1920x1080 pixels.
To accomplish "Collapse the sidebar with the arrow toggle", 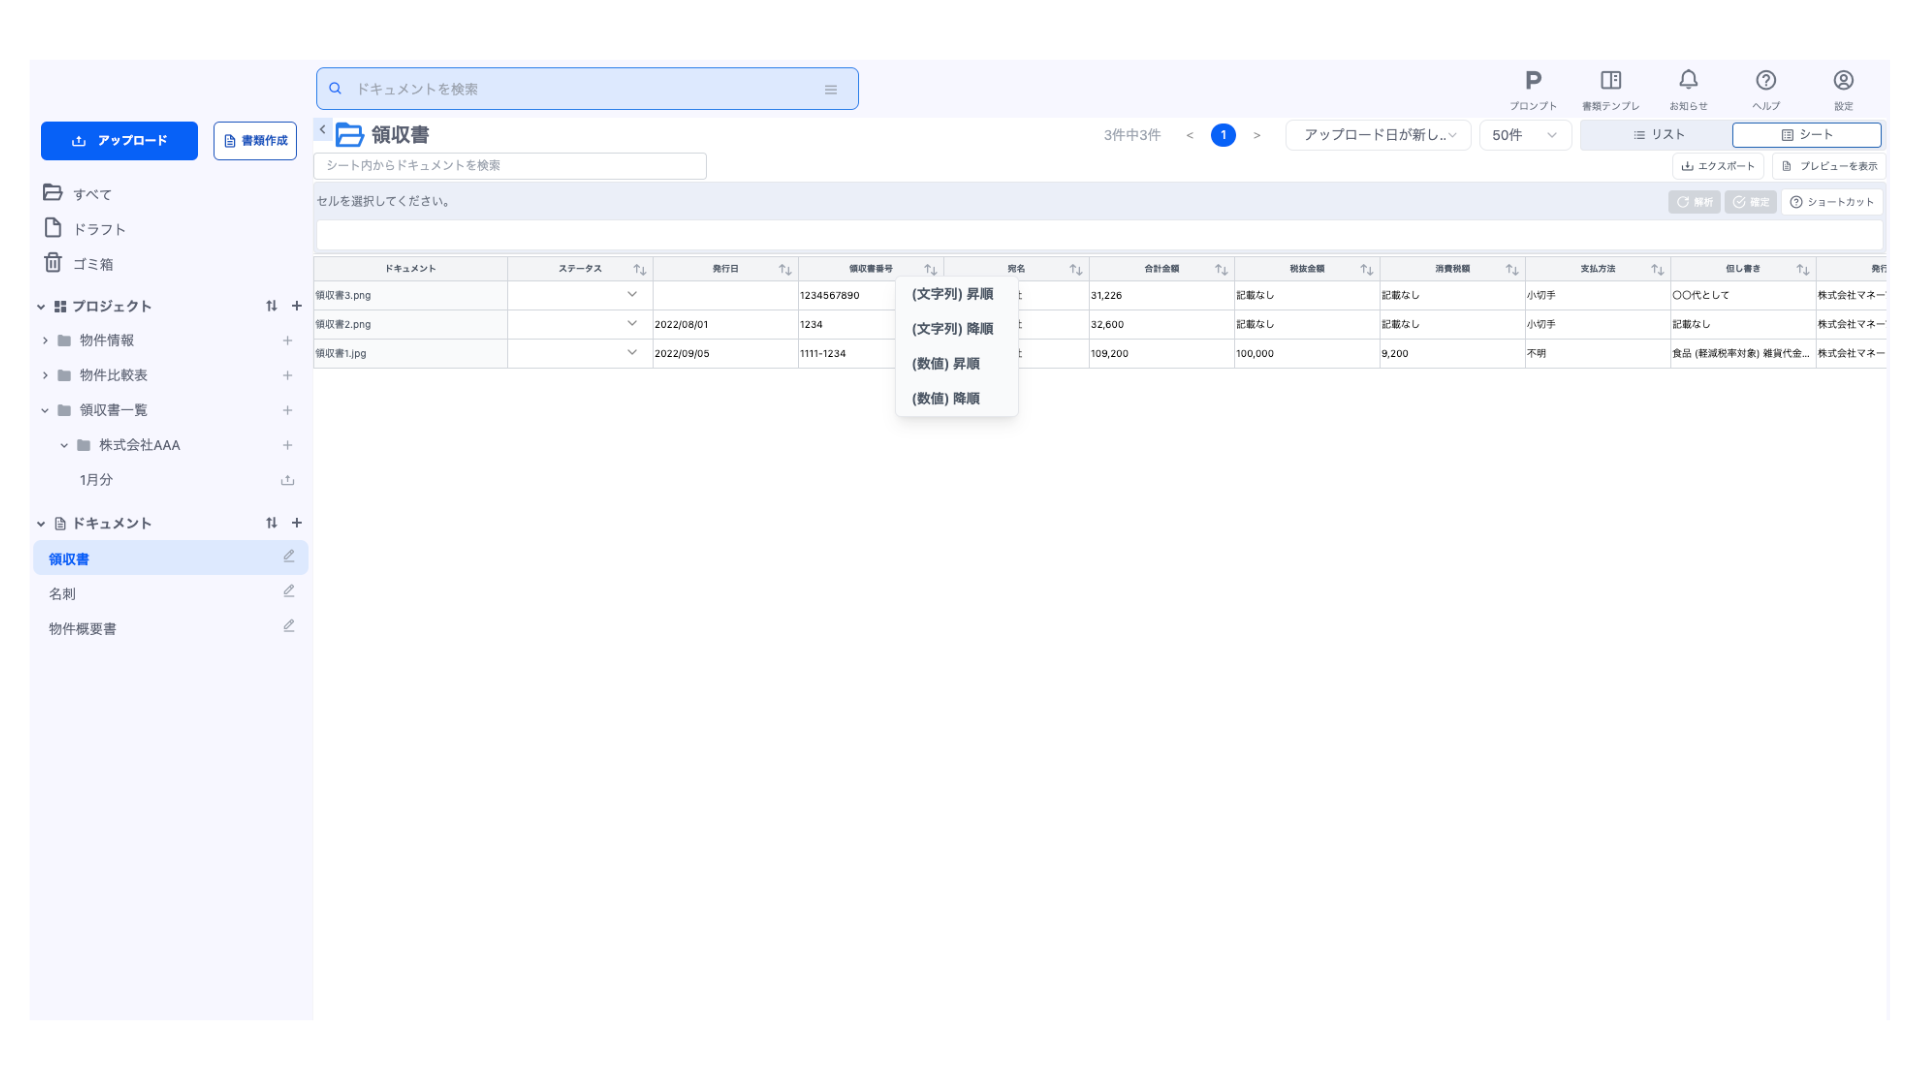I will click(322, 130).
